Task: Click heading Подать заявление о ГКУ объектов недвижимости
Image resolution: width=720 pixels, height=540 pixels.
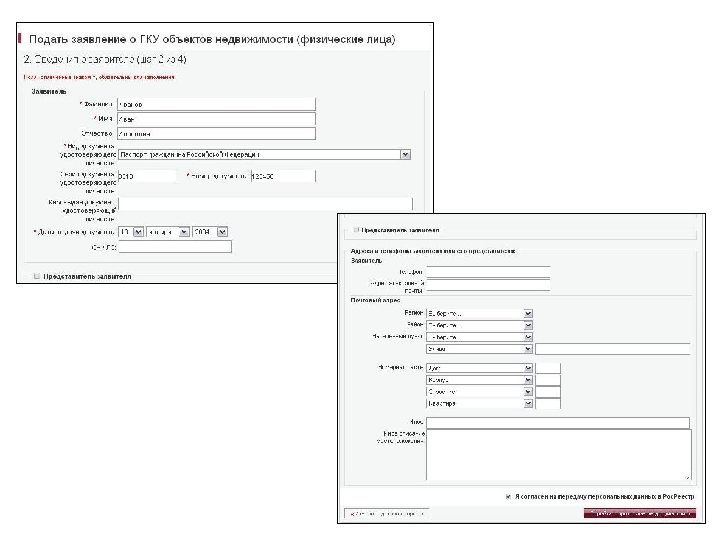Action: pos(212,39)
